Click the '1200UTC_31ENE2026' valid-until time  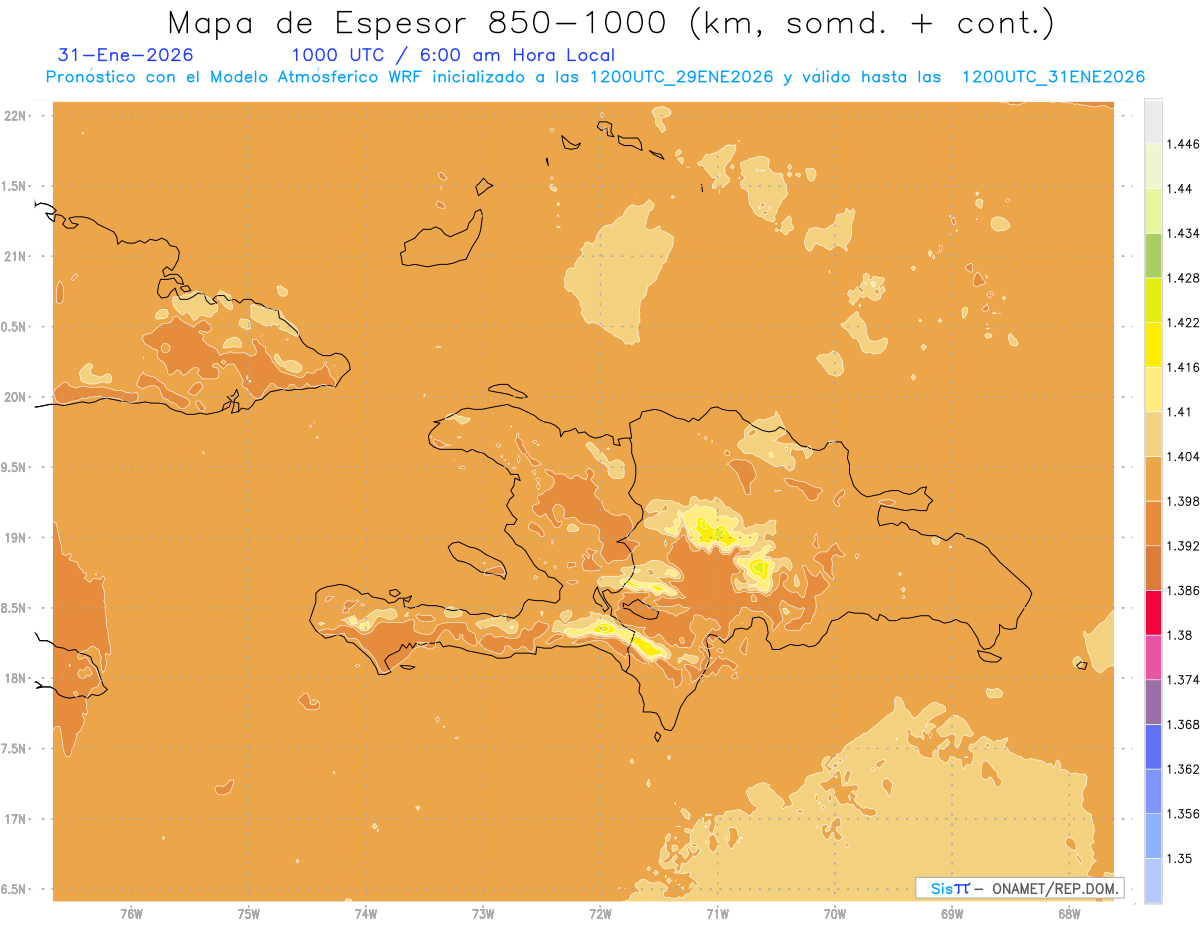1053,77
